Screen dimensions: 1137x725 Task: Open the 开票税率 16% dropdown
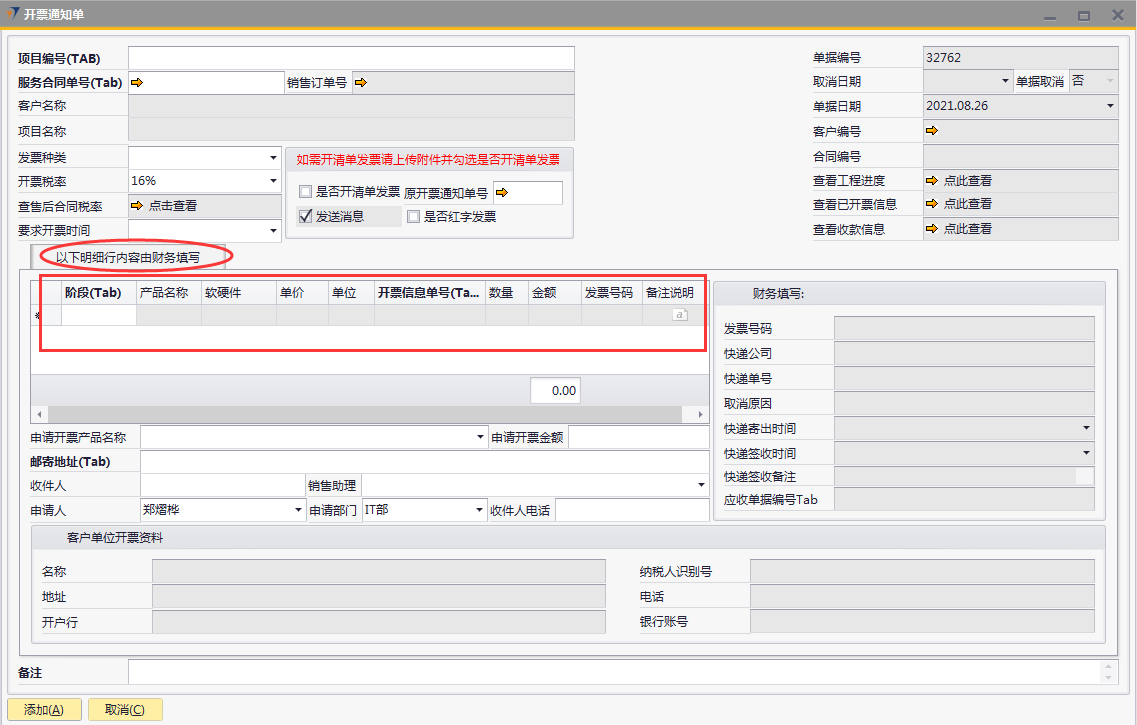pos(273,181)
